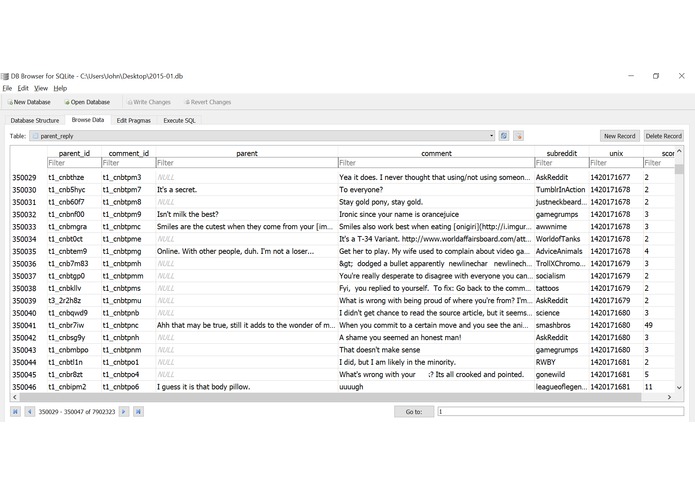Click the comment_id filter field

(129, 163)
